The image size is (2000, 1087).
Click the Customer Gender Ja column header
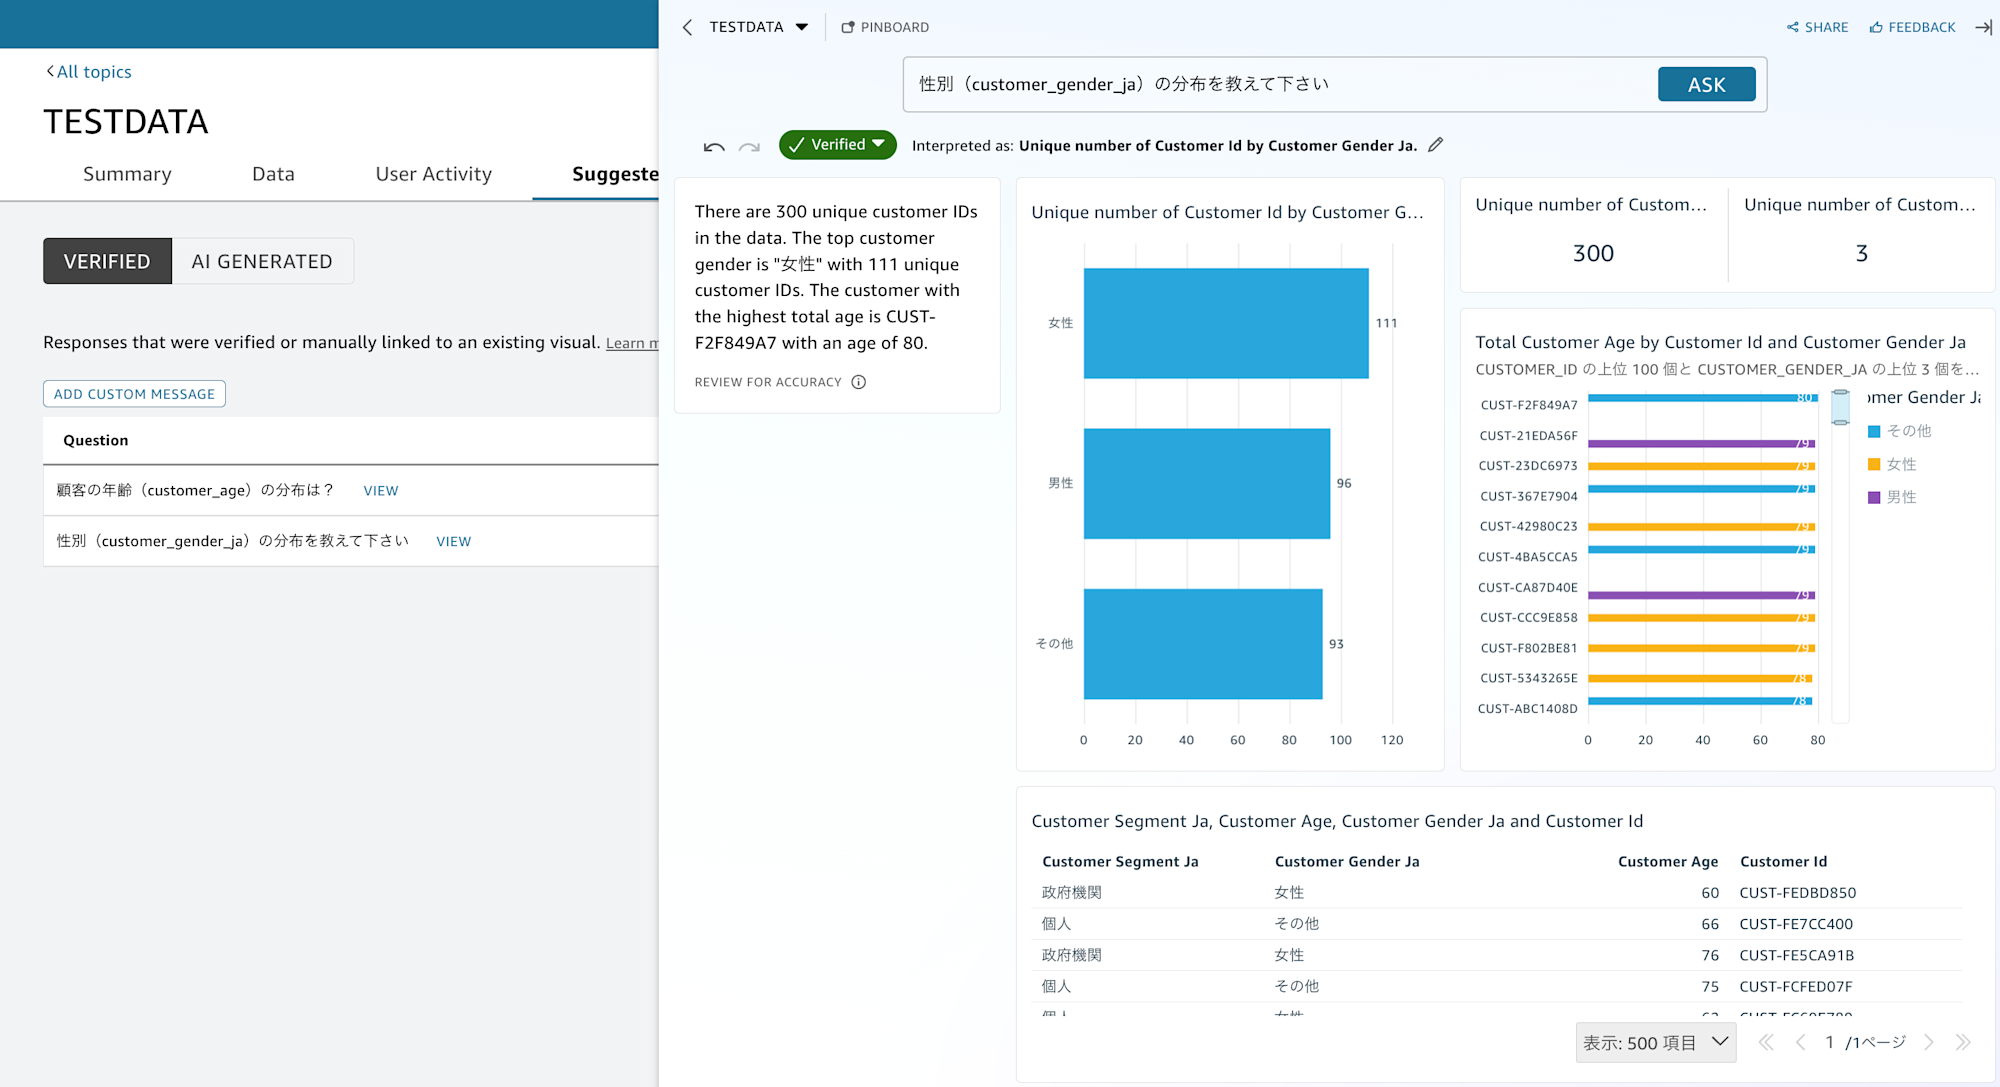tap(1347, 861)
